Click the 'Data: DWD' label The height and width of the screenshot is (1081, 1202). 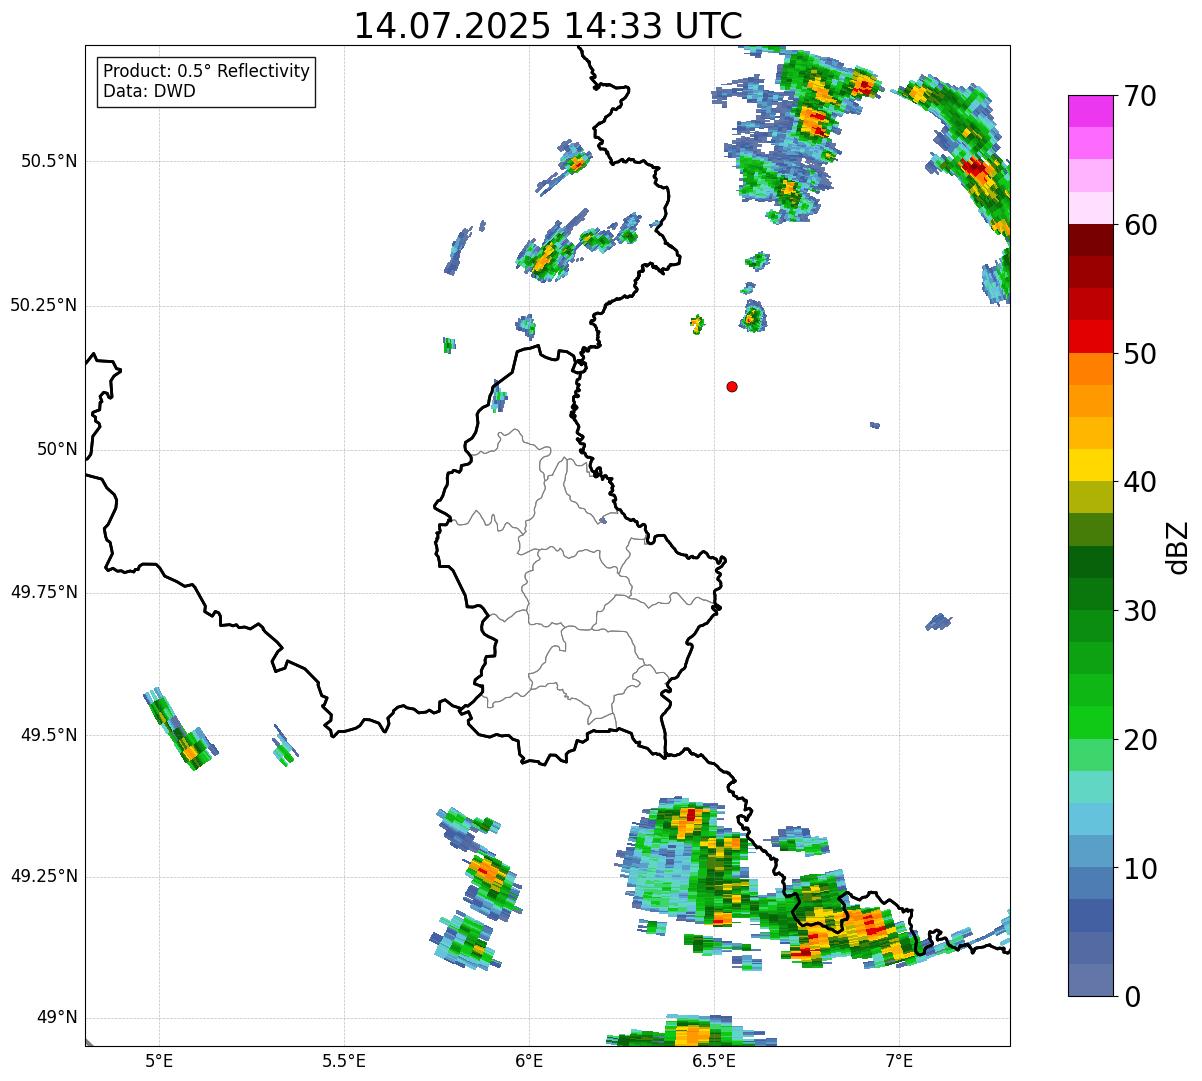149,91
